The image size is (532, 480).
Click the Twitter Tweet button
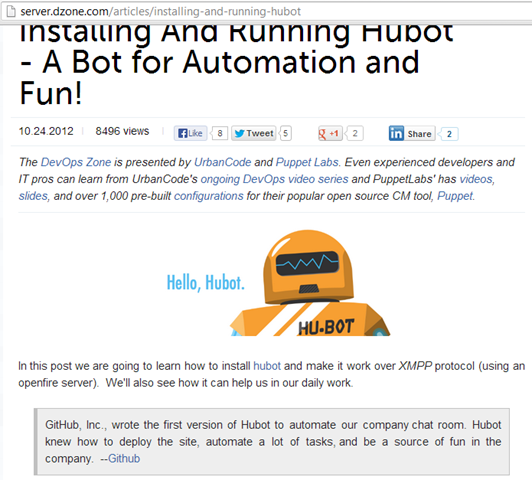point(253,133)
